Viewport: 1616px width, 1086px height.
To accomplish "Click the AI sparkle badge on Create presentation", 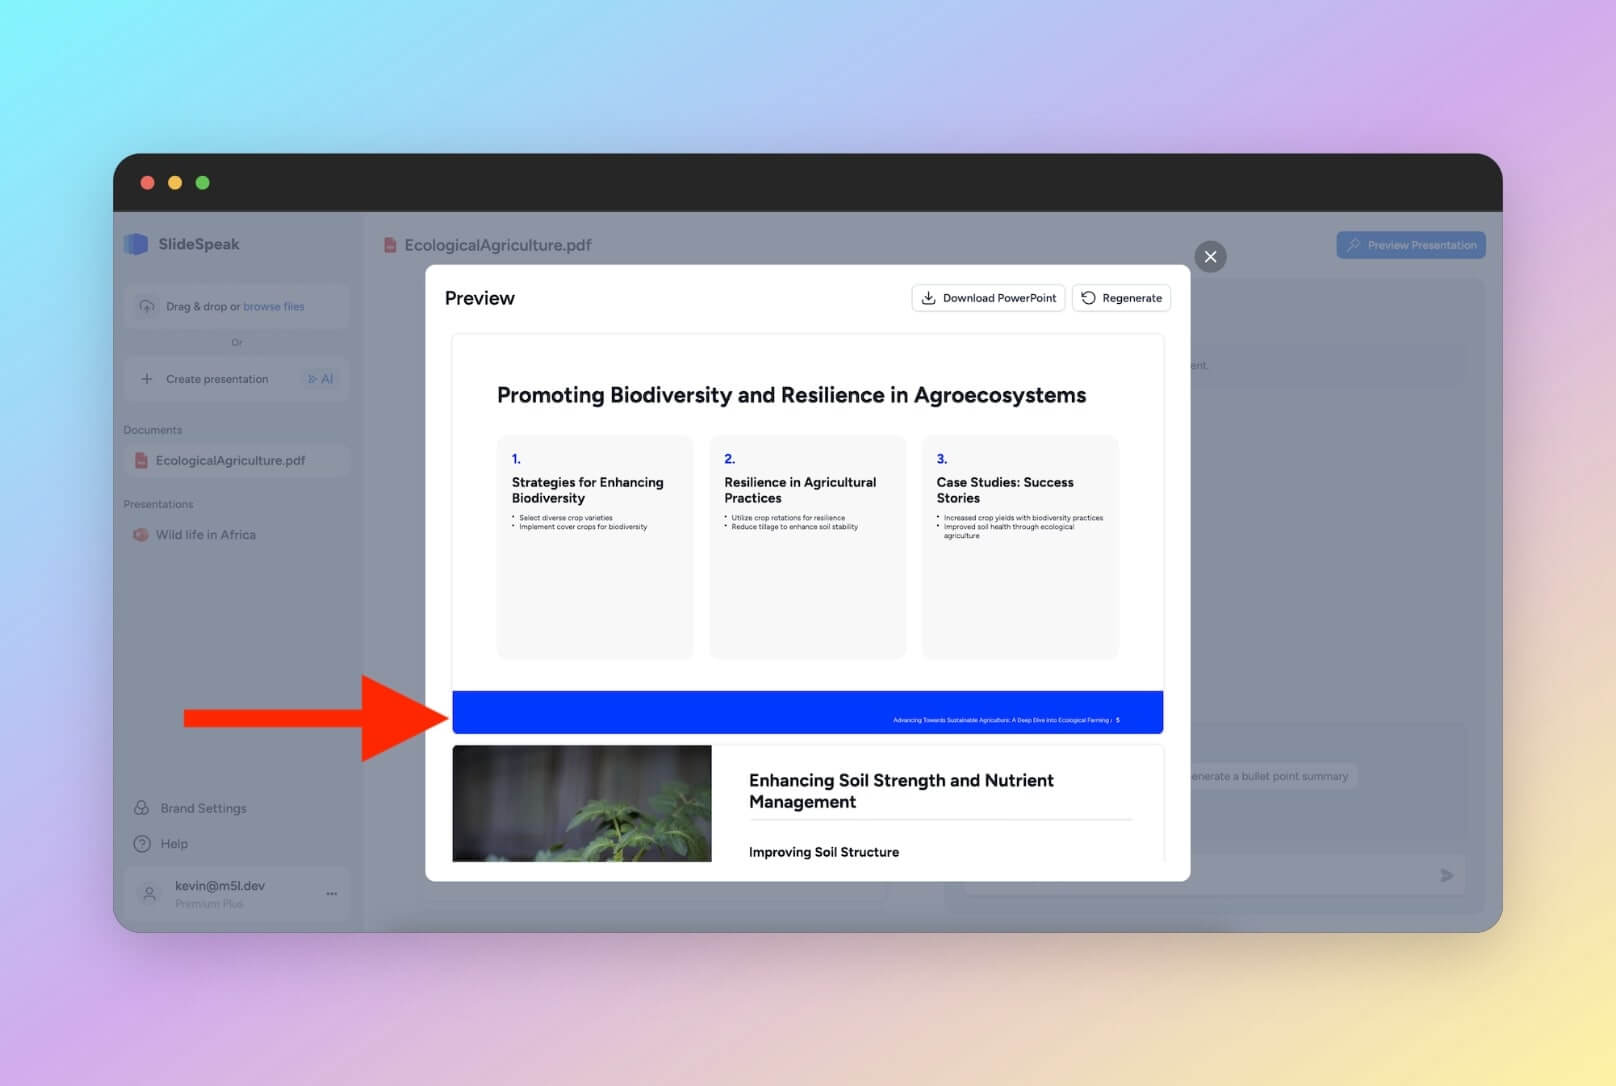I will tap(321, 379).
